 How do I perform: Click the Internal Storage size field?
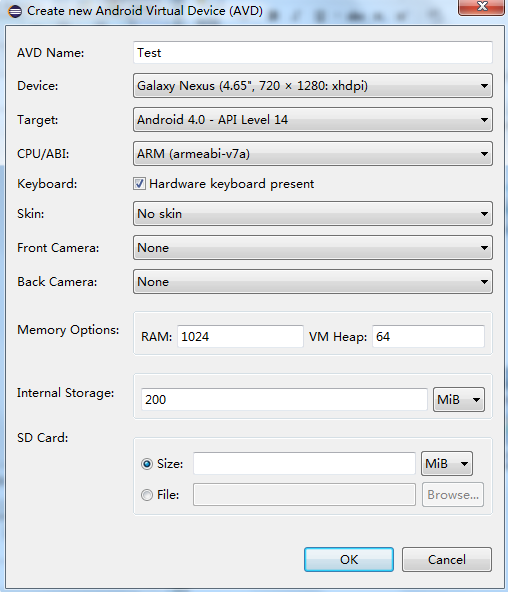click(x=284, y=399)
